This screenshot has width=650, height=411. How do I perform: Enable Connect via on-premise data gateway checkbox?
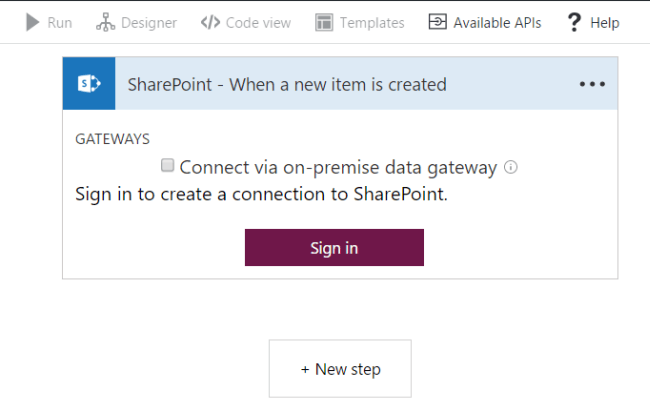(168, 166)
